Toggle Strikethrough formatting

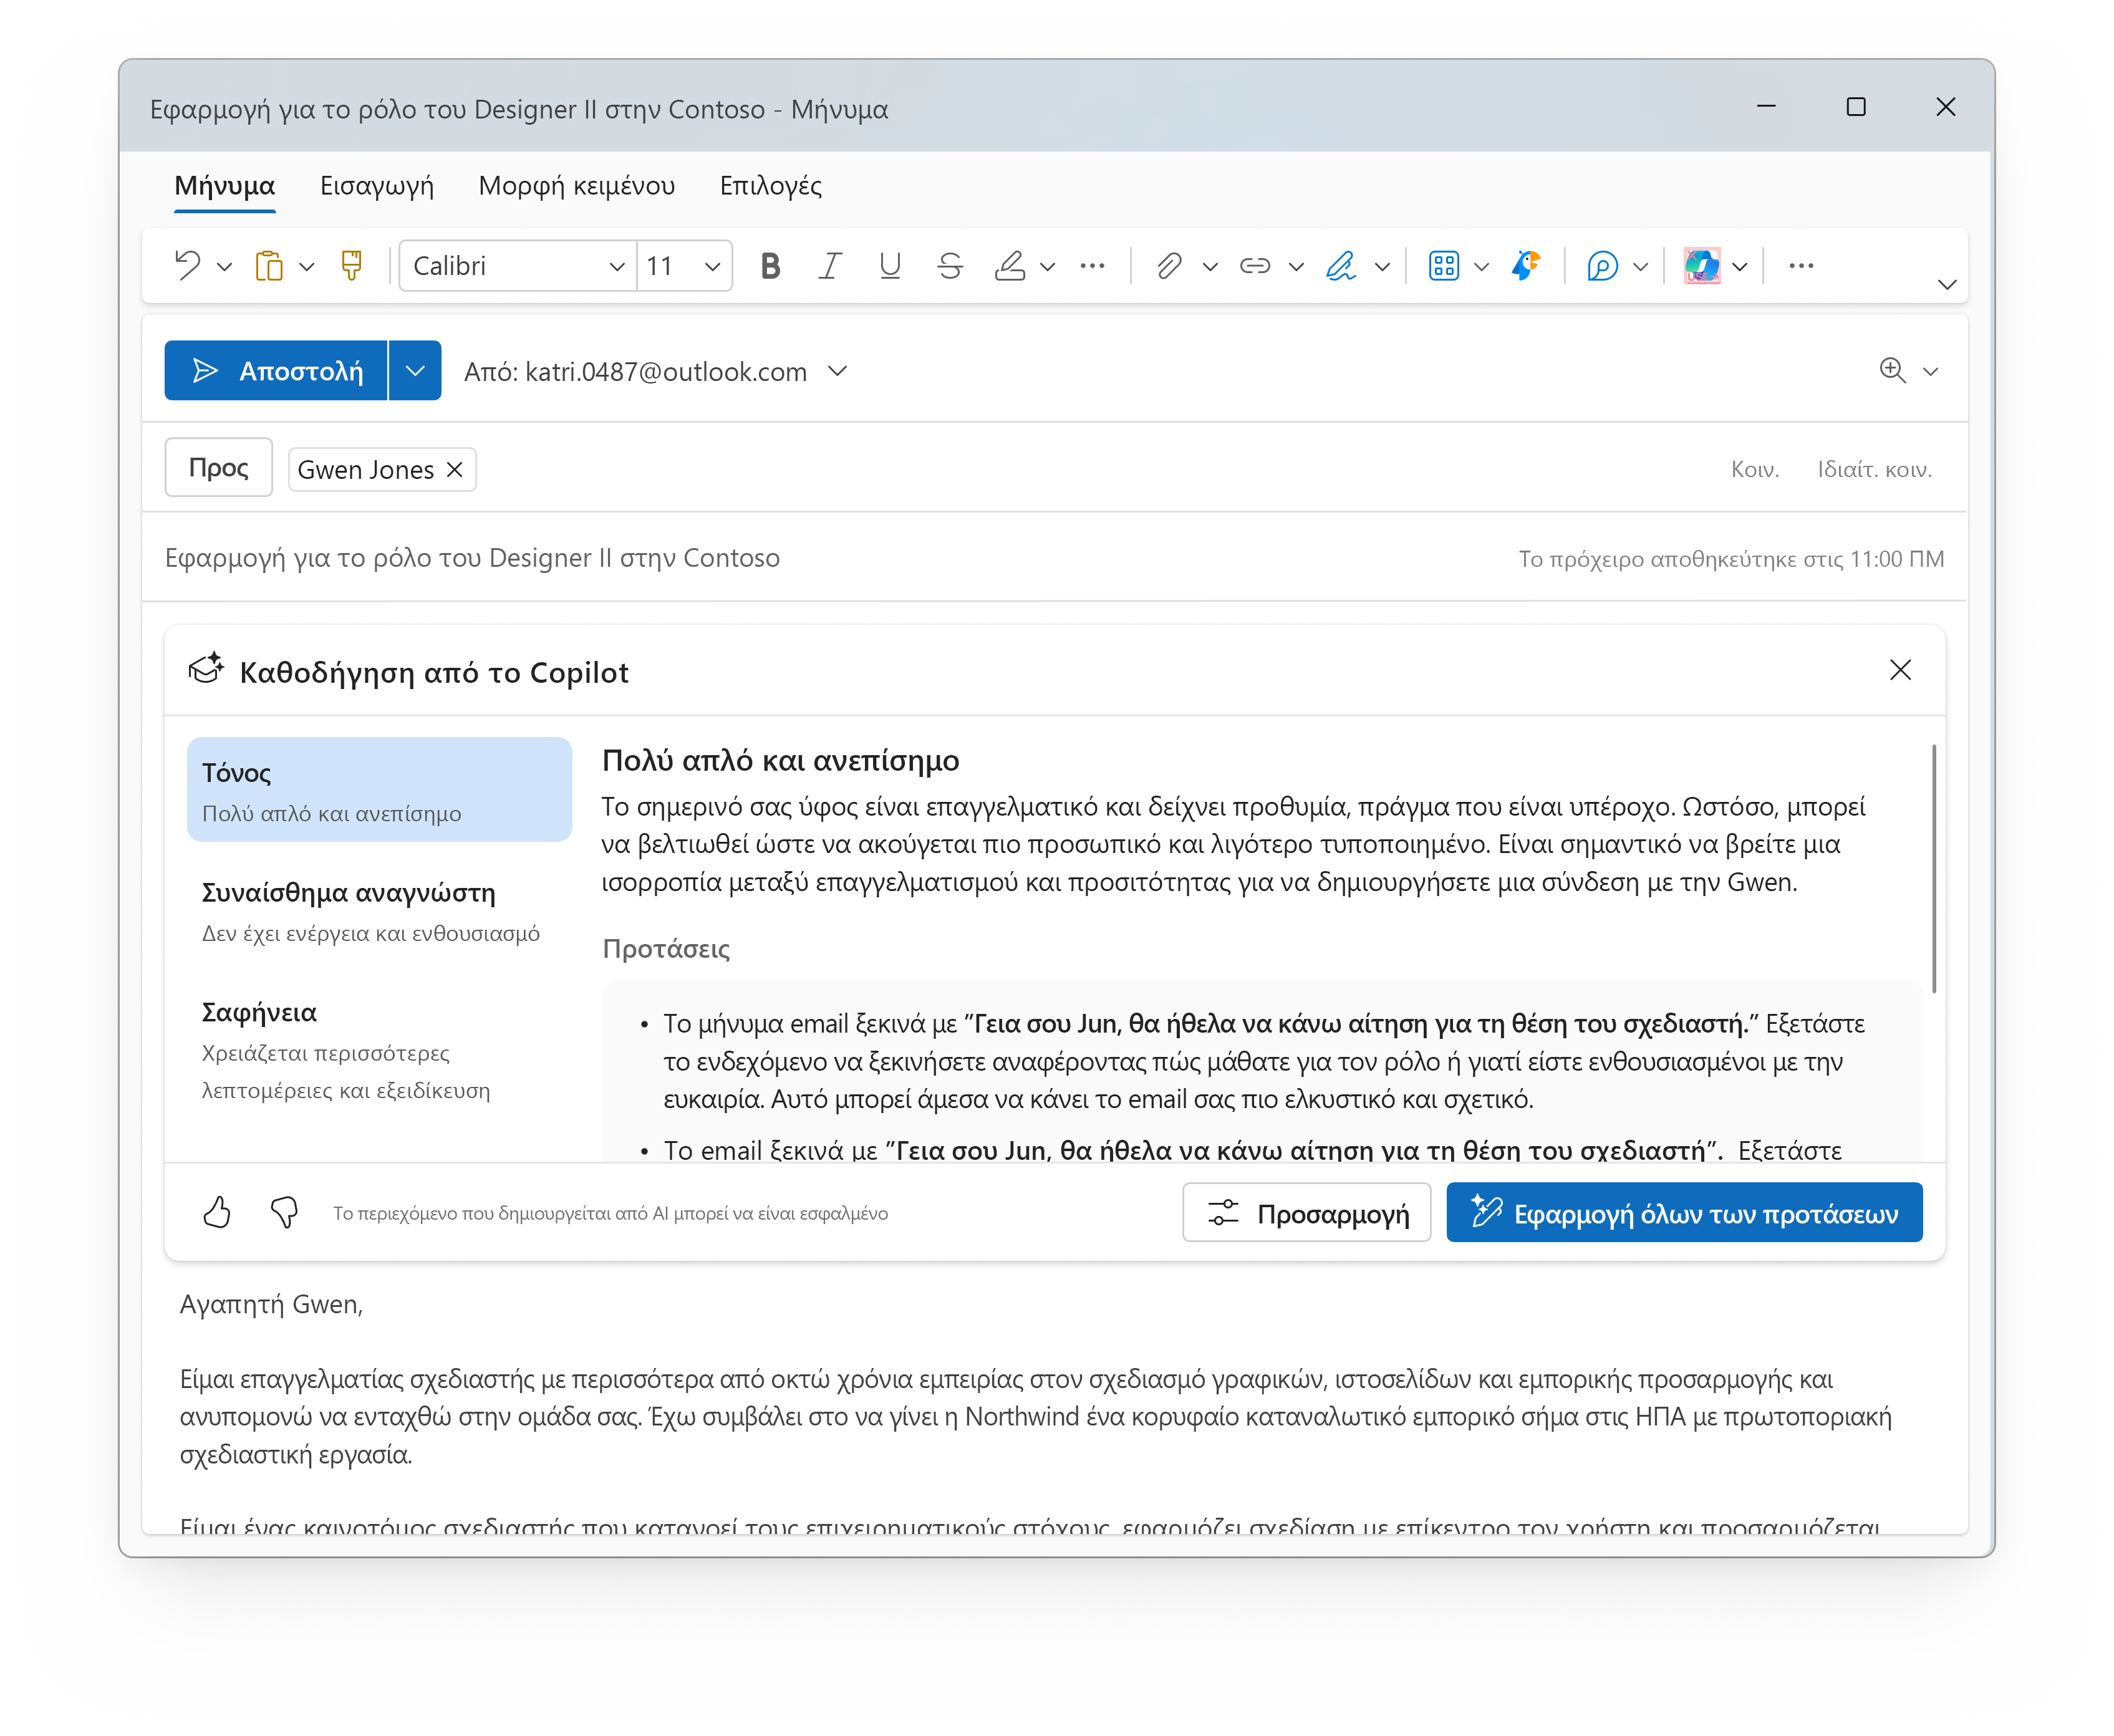tap(950, 266)
